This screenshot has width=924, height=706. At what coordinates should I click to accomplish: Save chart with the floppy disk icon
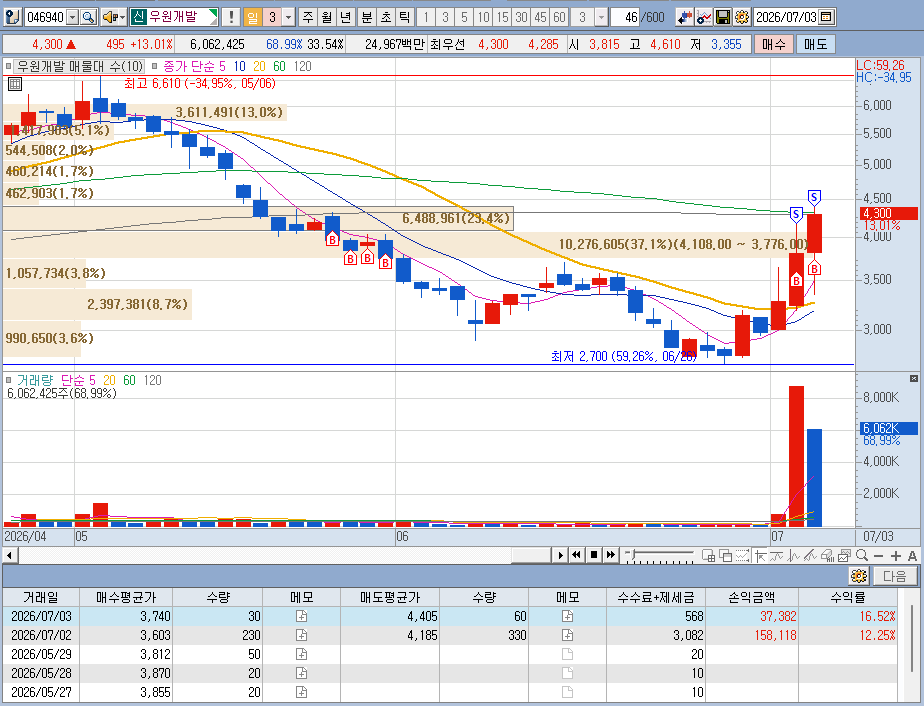click(x=722, y=17)
